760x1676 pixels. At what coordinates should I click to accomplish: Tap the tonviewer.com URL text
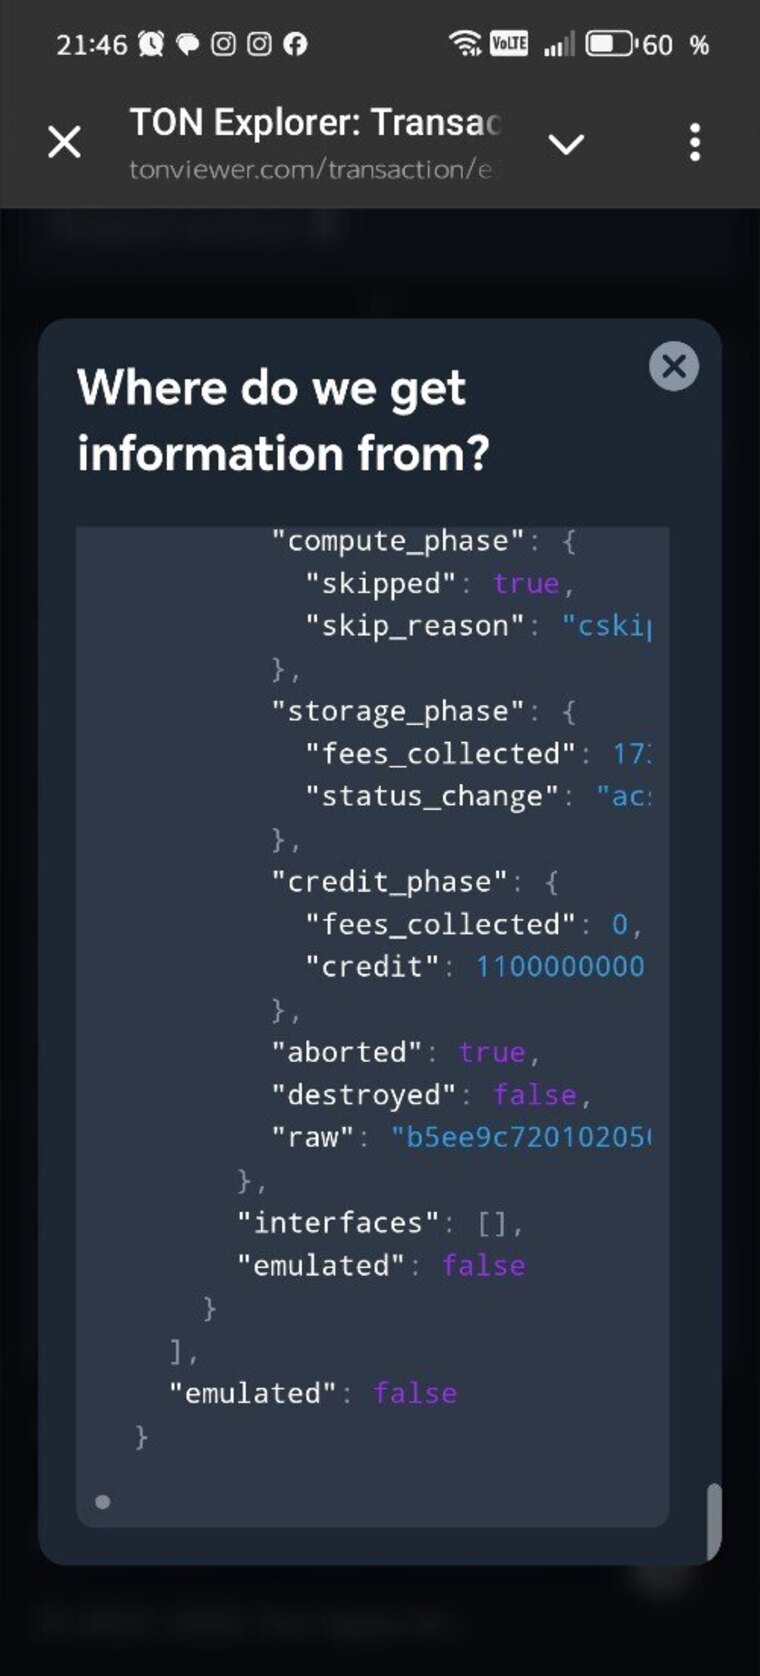tap(310, 169)
